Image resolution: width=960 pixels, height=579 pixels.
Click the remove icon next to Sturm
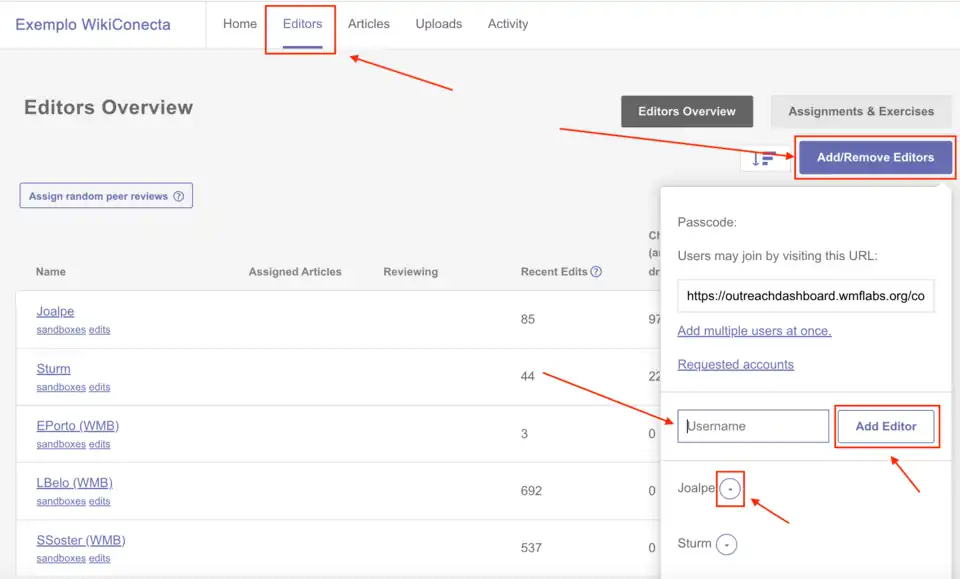click(727, 545)
